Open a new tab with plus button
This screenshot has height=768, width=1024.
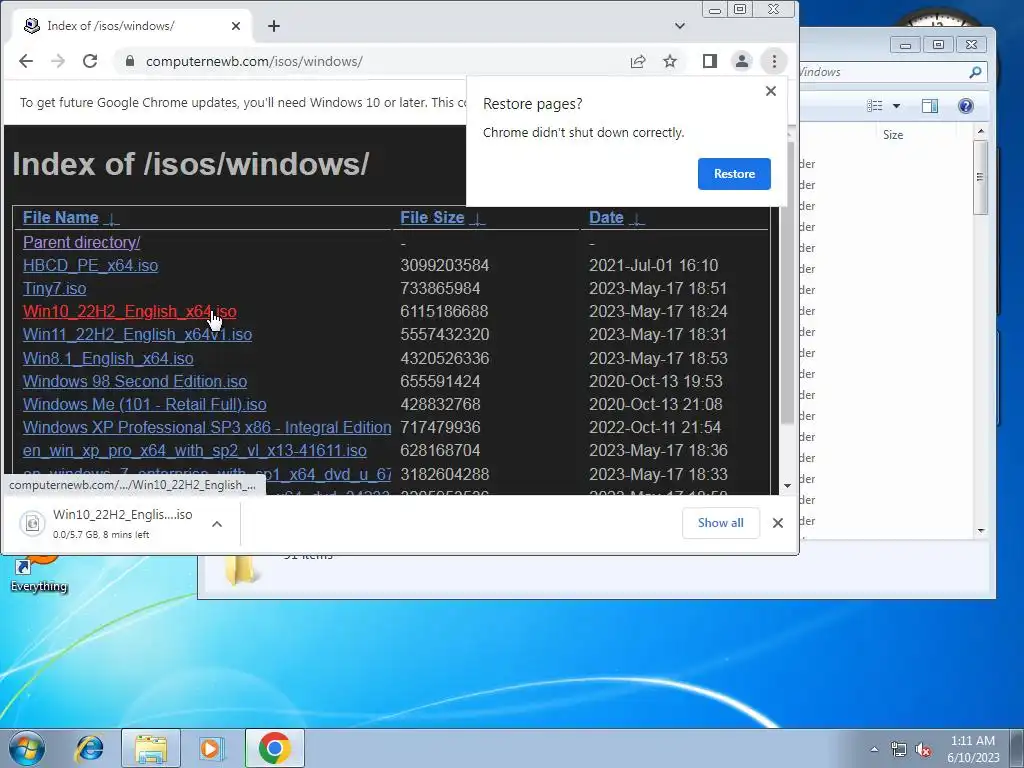274,26
